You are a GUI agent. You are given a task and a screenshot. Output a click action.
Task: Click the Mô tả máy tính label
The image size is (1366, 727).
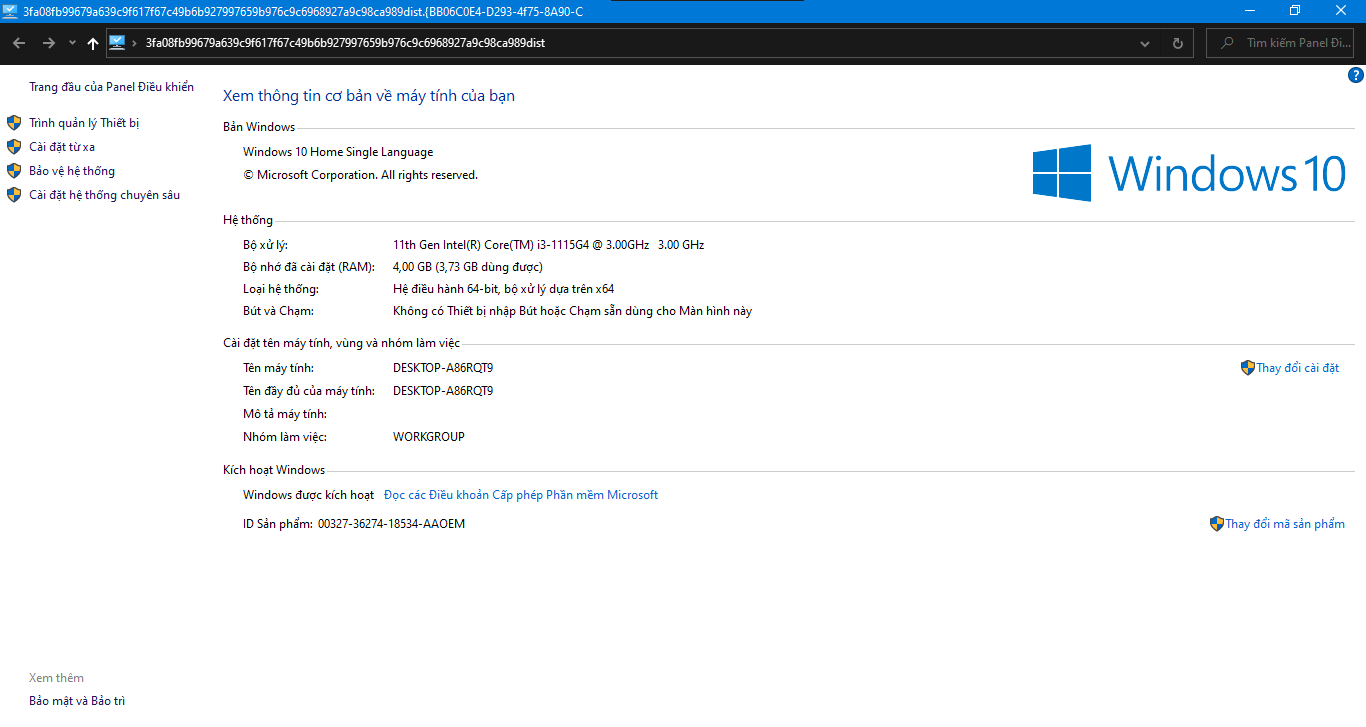click(x=285, y=414)
